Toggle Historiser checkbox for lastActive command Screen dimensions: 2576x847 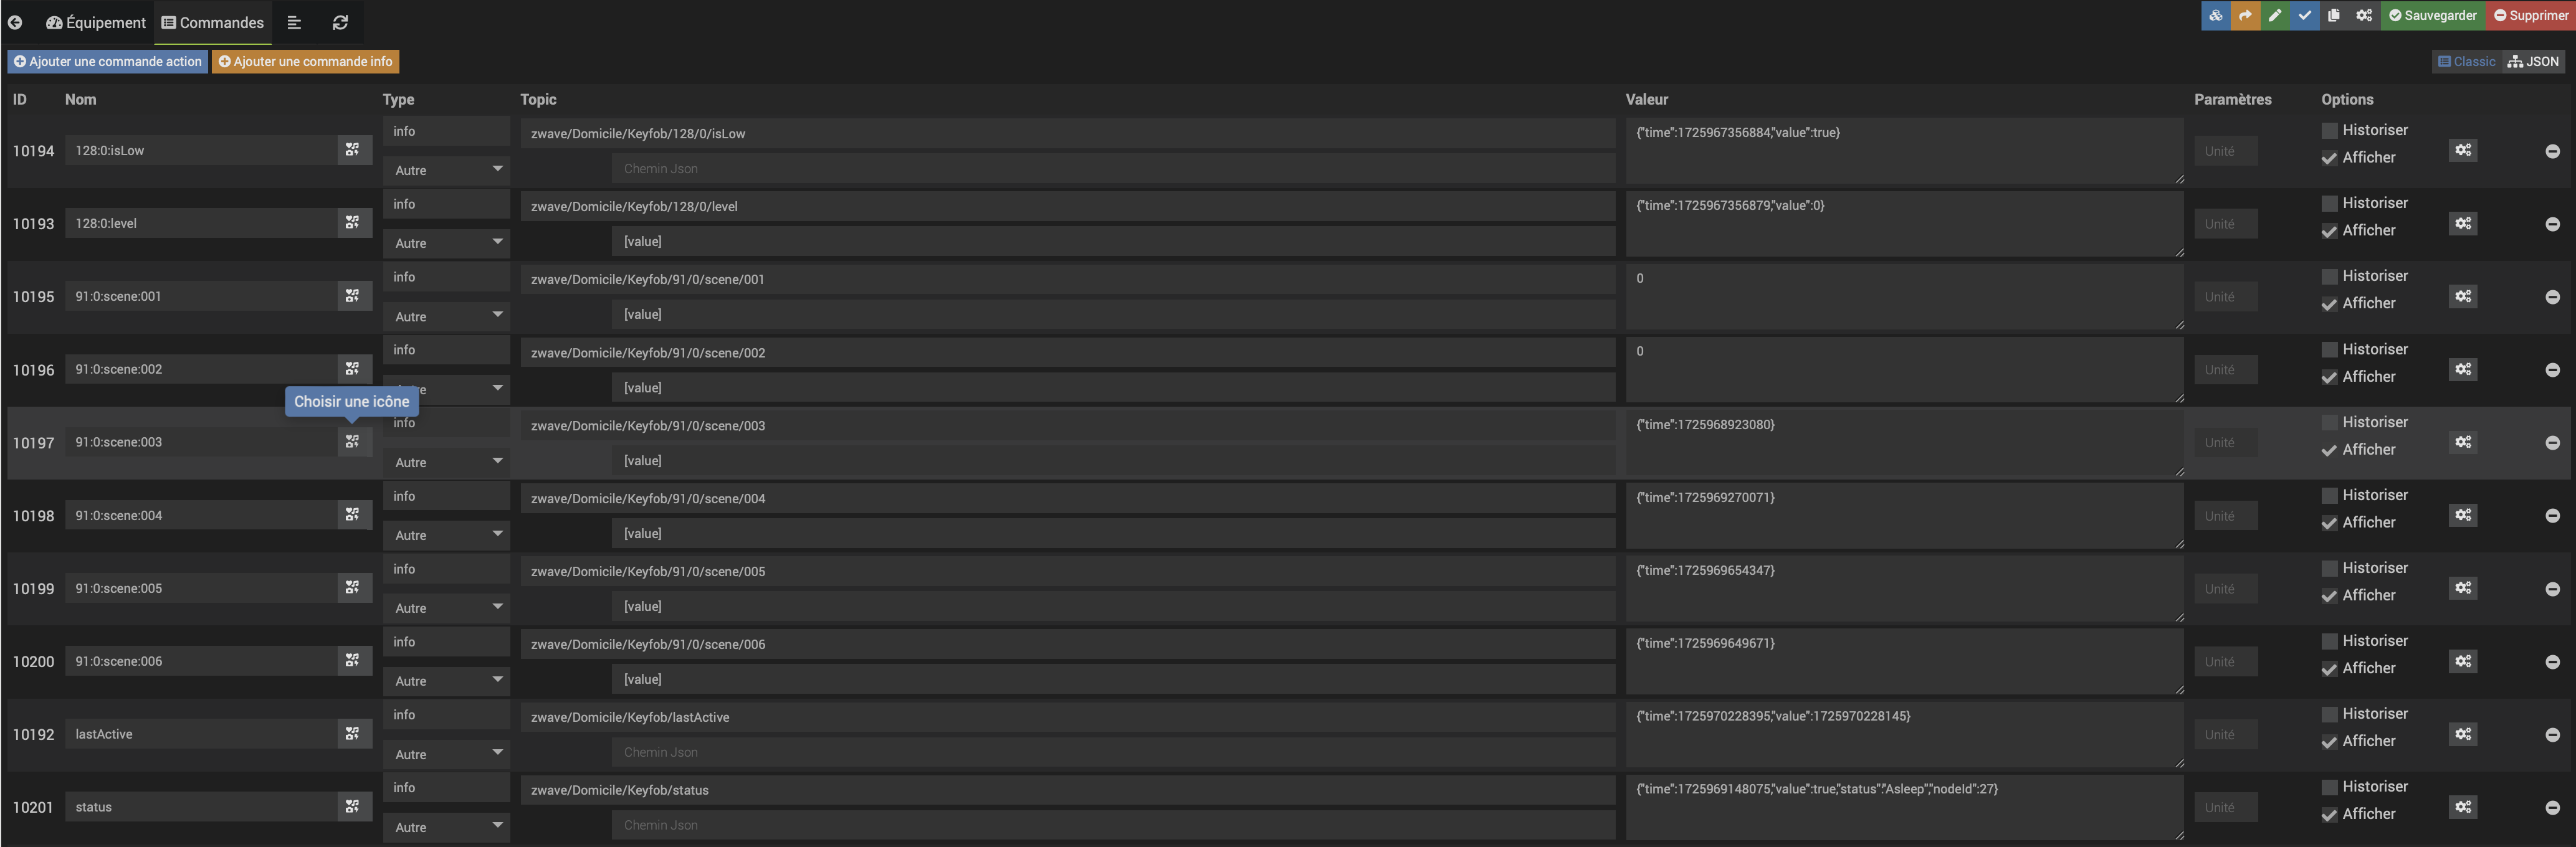pyautogui.click(x=2329, y=714)
